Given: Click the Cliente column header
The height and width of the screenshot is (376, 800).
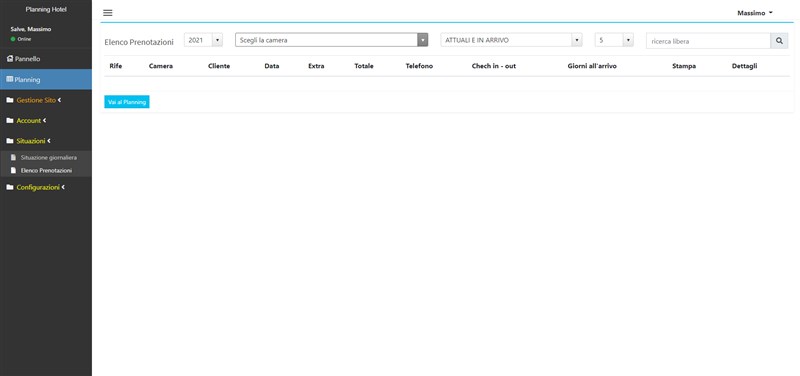Looking at the screenshot, I should (x=219, y=66).
